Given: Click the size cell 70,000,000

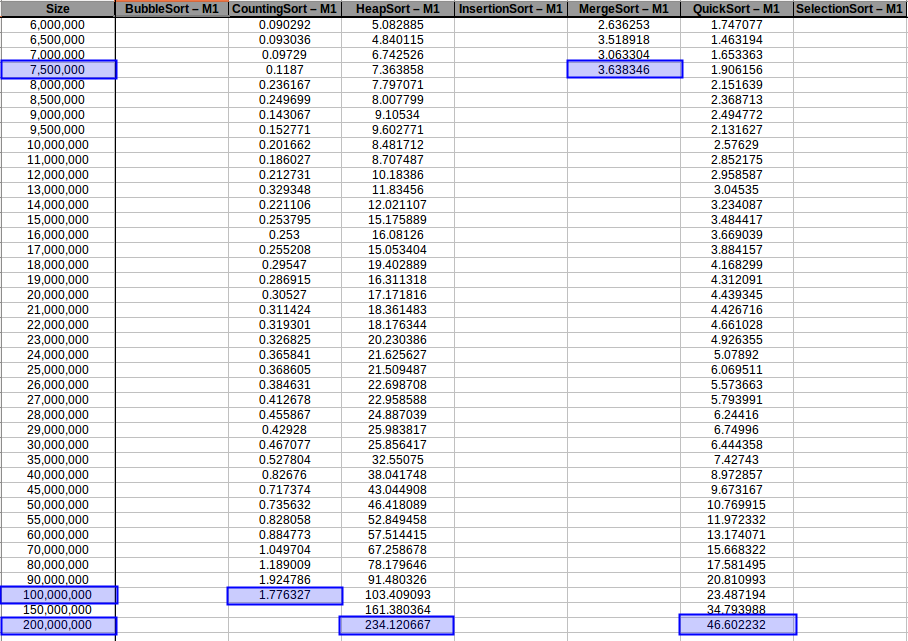Looking at the screenshot, I should (58, 550).
